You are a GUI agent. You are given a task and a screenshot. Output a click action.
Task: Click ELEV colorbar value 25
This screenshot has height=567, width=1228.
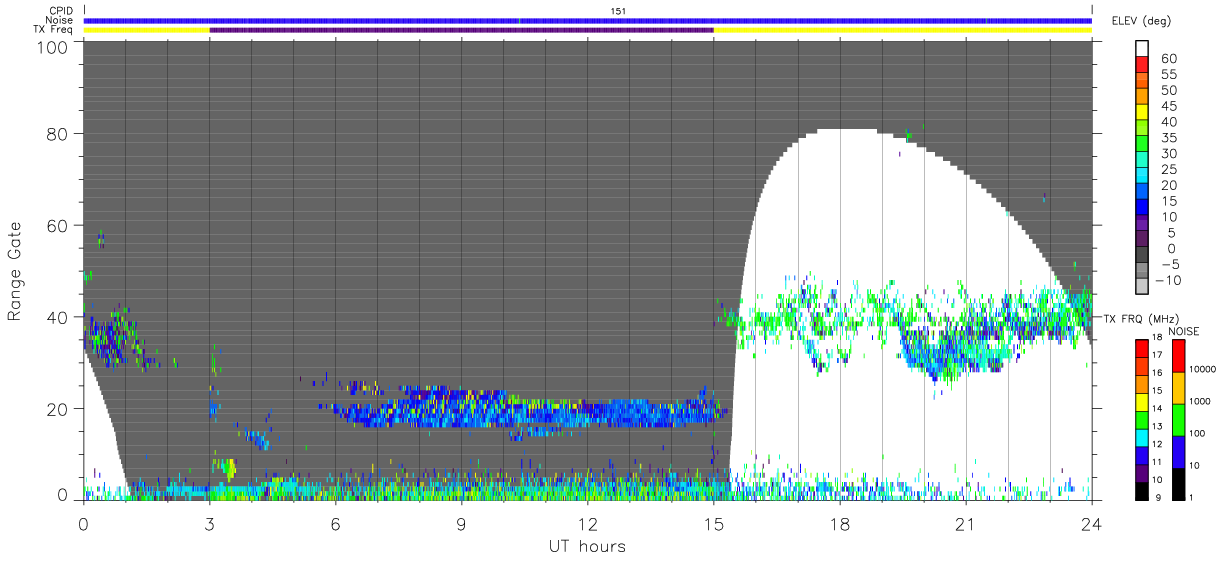(x=1171, y=170)
